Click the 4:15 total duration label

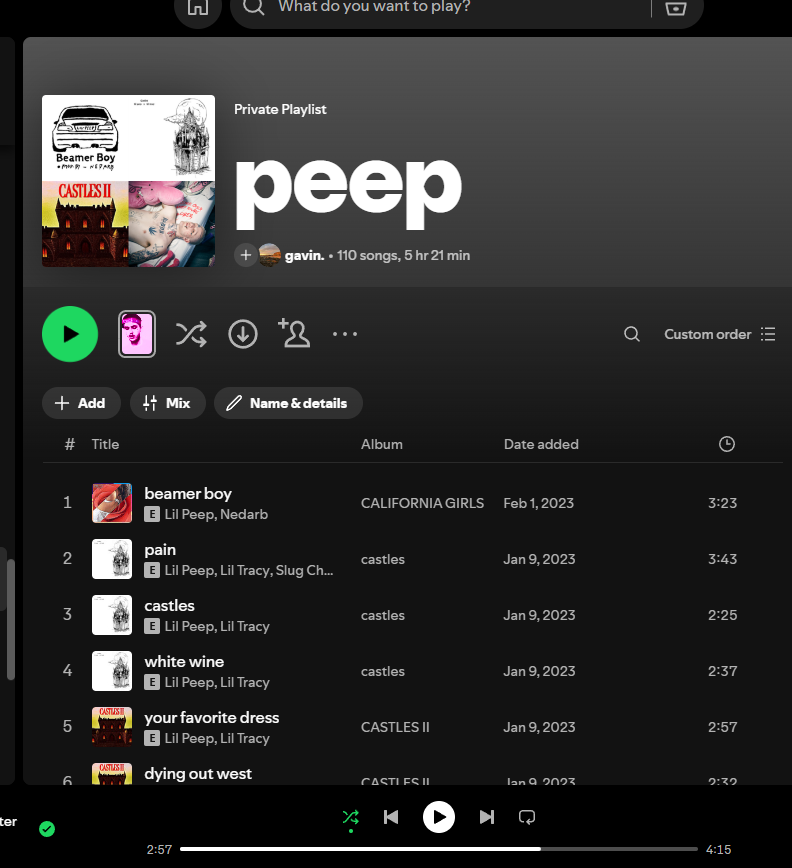point(718,849)
